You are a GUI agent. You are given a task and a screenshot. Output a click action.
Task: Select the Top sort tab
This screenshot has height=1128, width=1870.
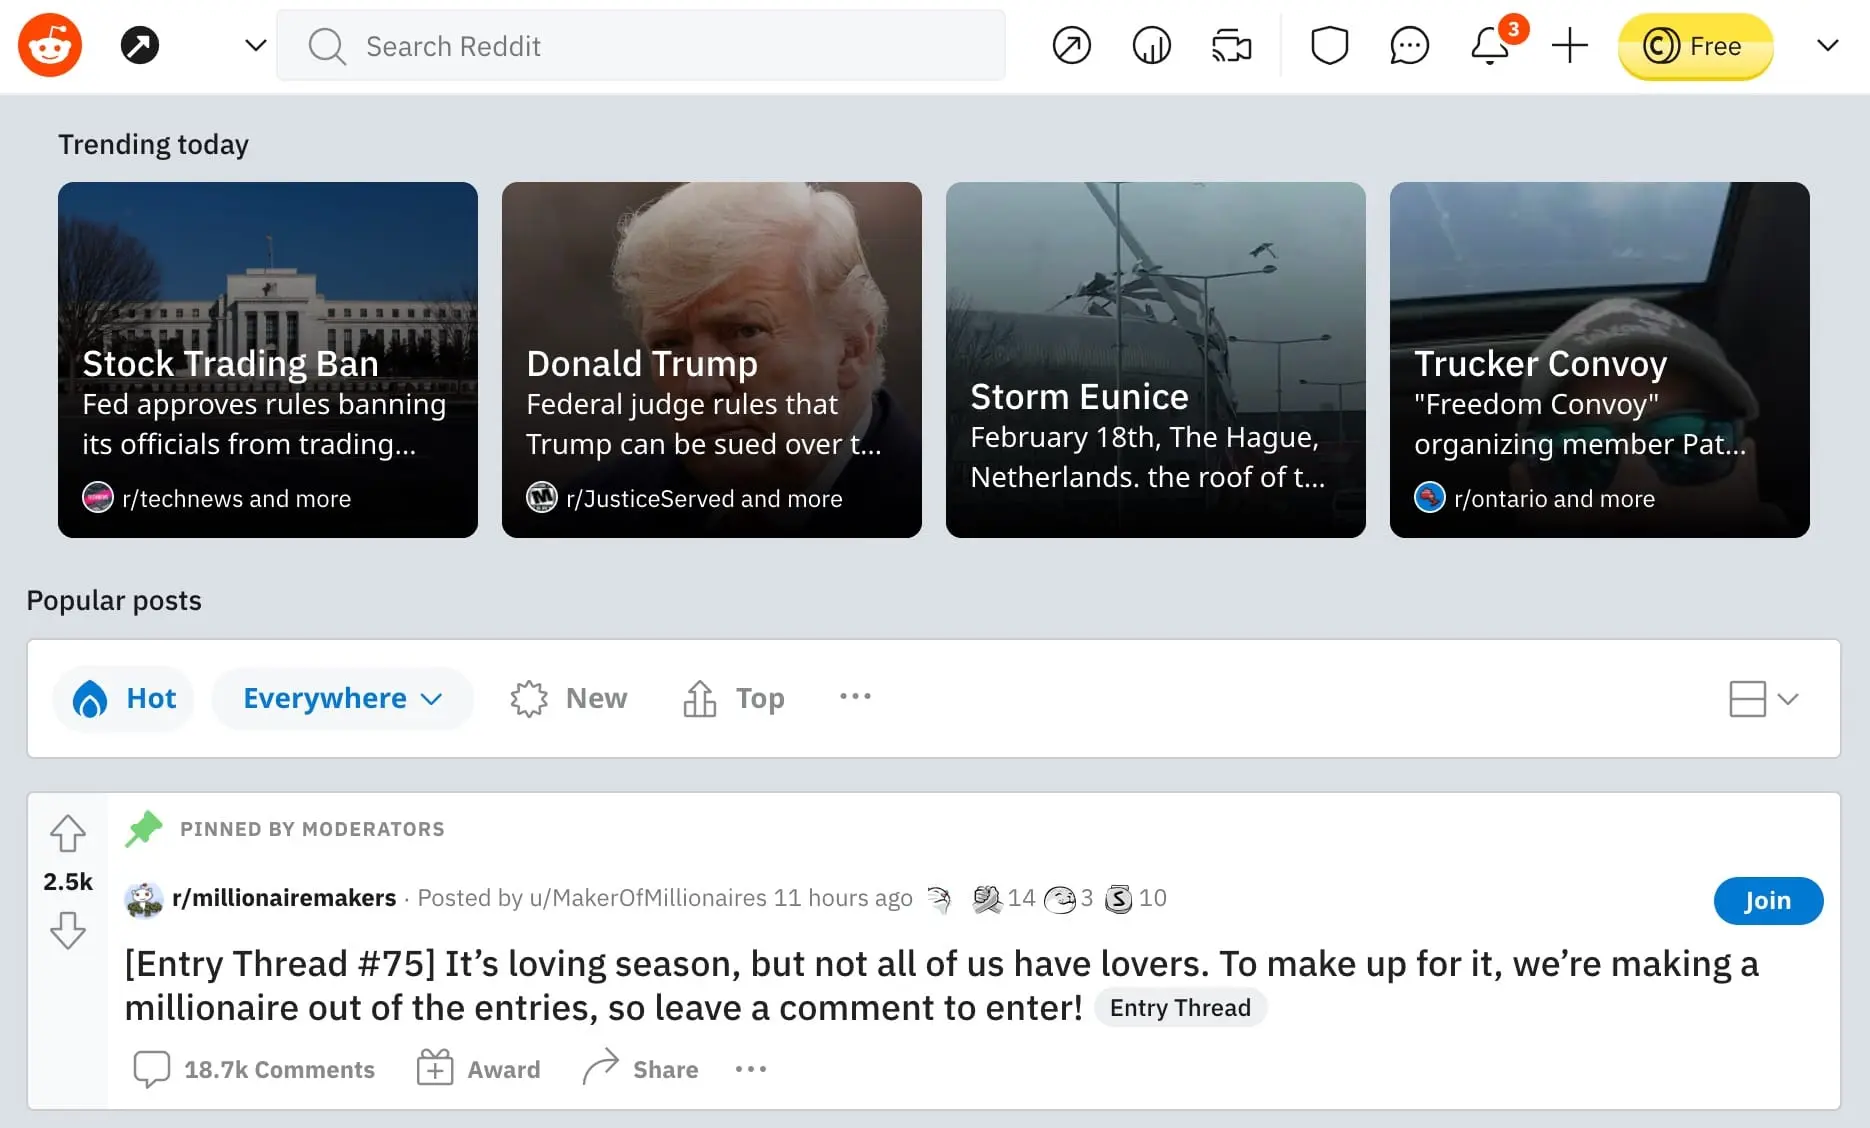point(733,698)
